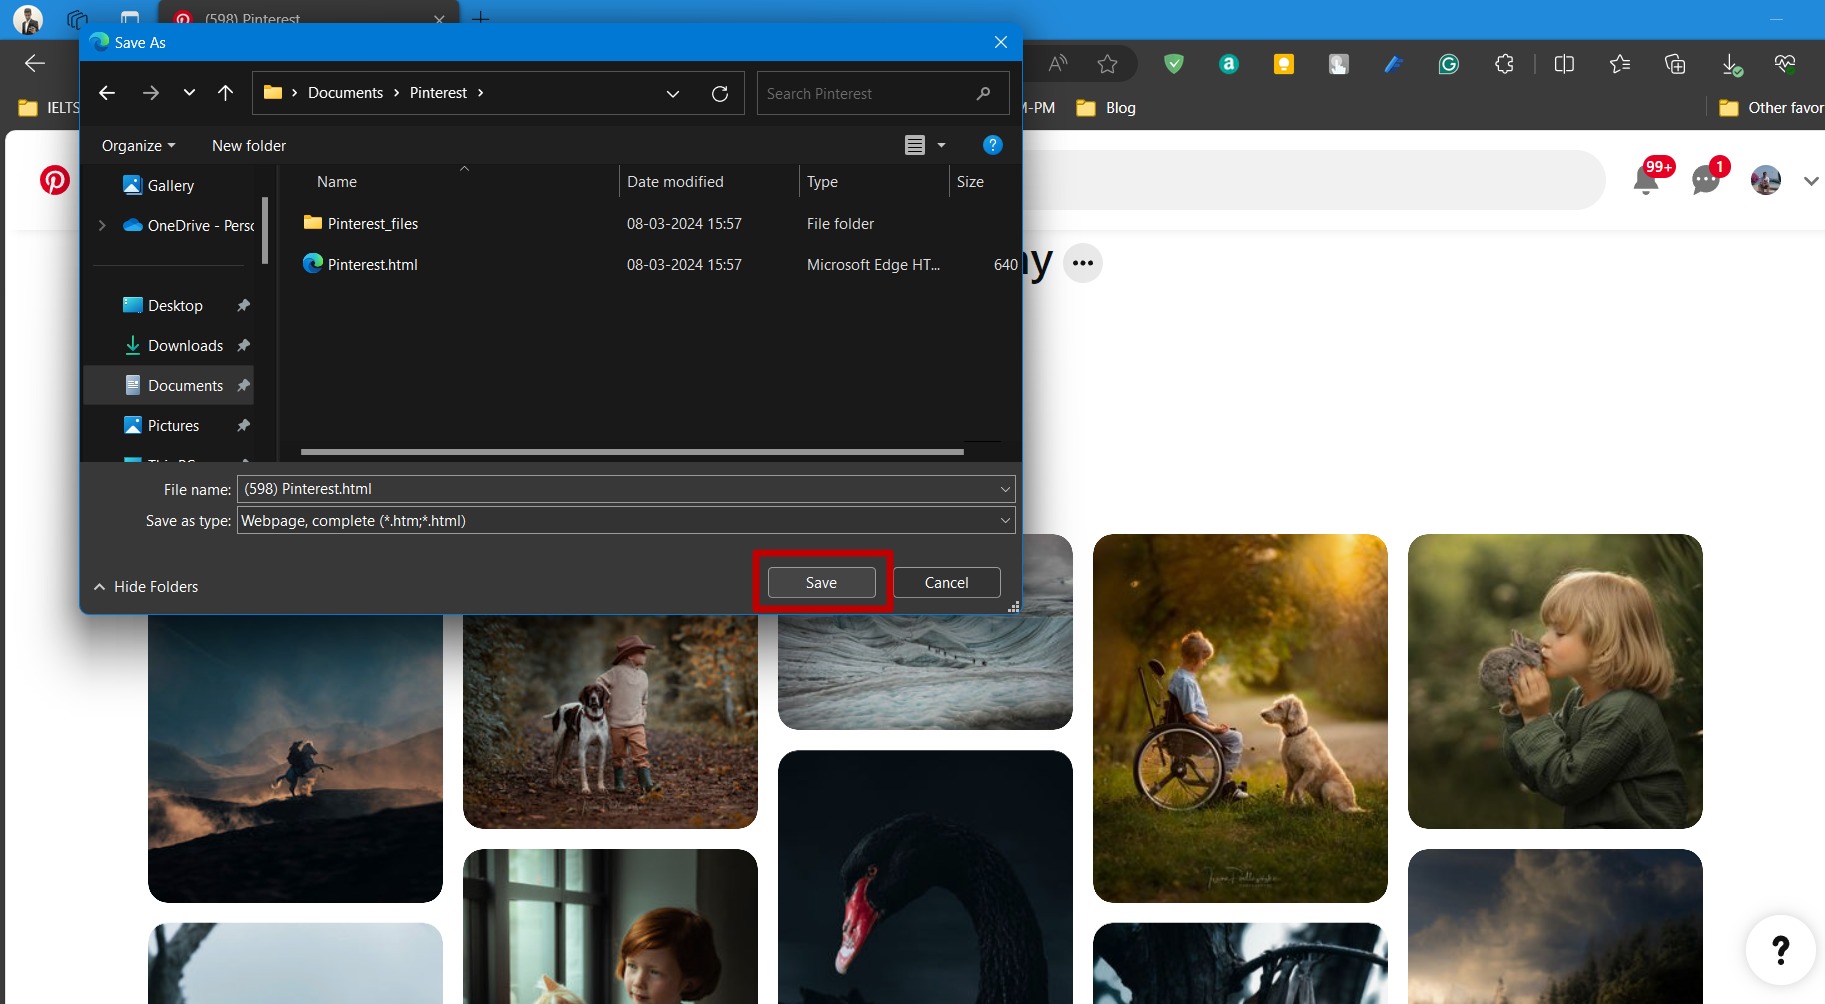Click the Pinterest logo home icon
The height and width of the screenshot is (1004, 1825).
pos(55,180)
